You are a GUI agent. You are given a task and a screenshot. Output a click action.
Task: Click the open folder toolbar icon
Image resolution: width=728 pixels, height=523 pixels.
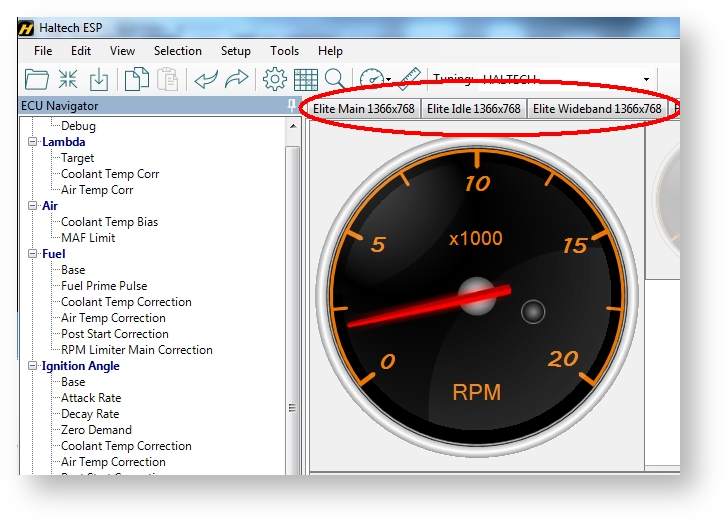click(37, 79)
